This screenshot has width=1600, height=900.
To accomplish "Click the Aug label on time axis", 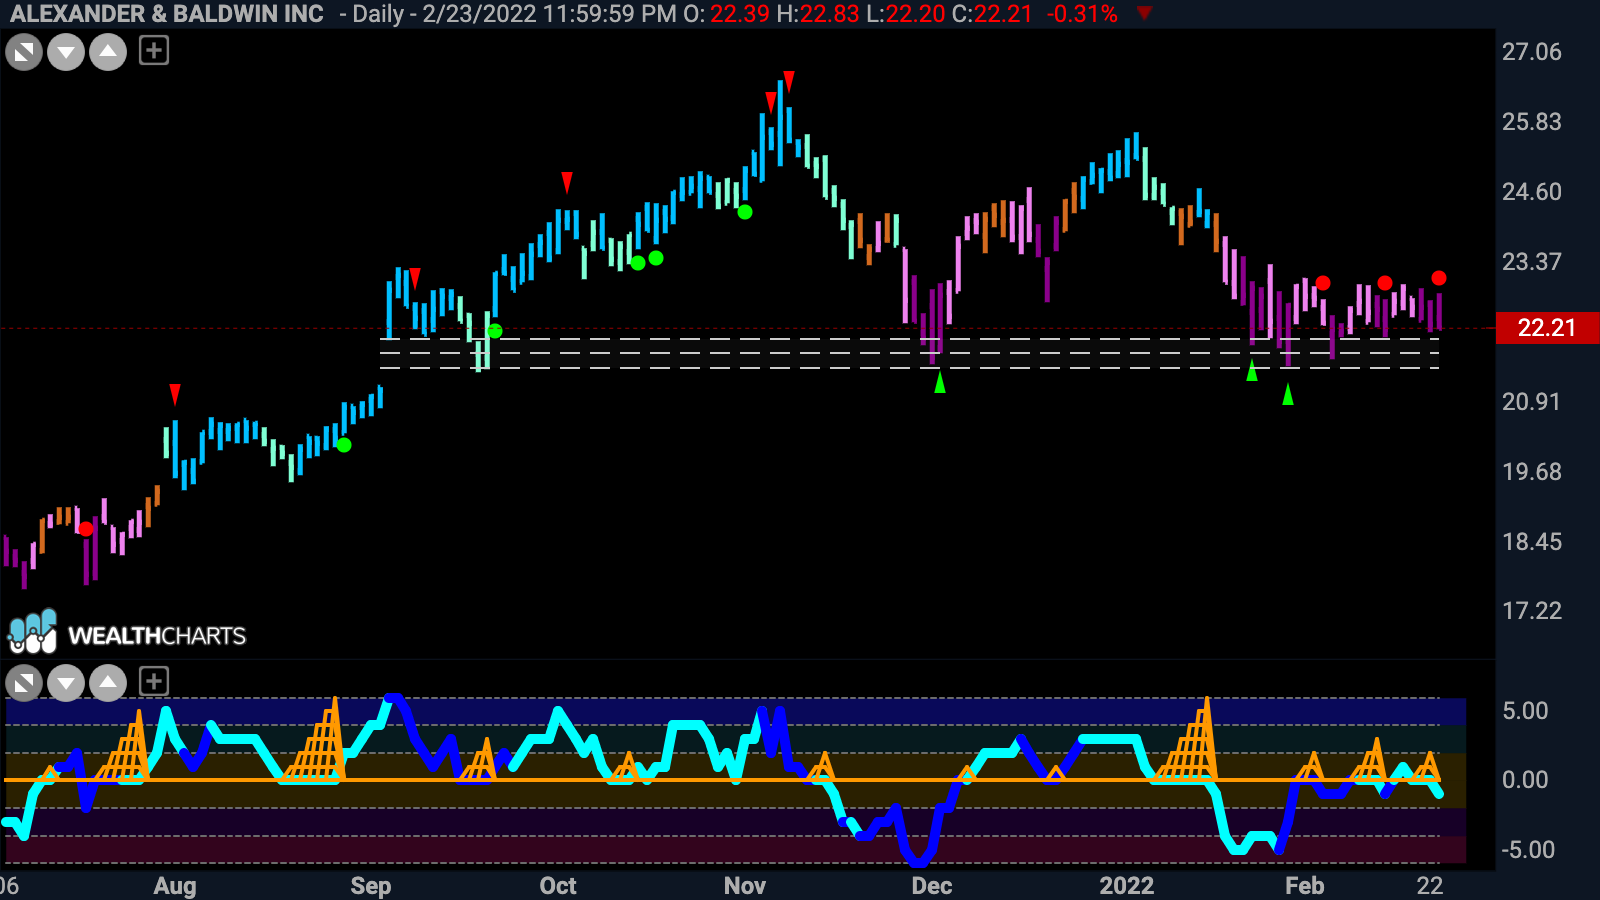I will [x=175, y=886].
